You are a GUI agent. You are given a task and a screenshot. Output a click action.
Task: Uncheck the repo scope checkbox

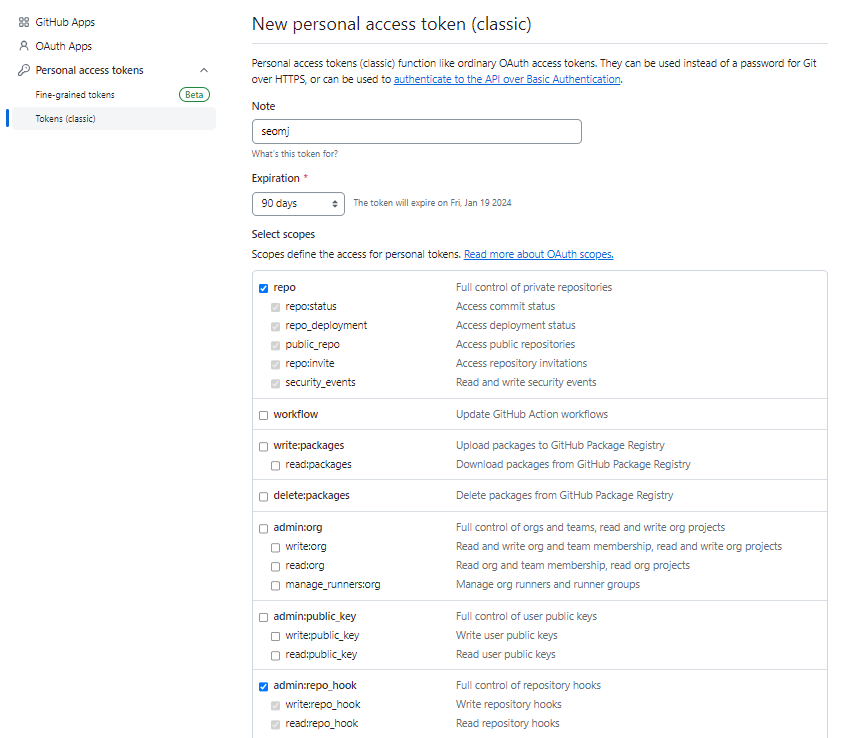263,288
